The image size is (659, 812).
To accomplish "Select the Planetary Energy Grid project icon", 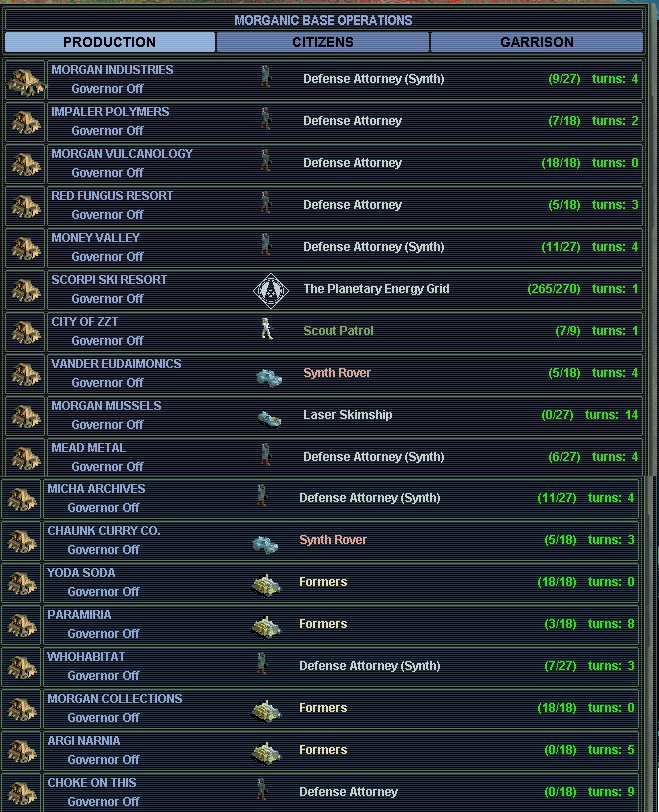I will (266, 290).
